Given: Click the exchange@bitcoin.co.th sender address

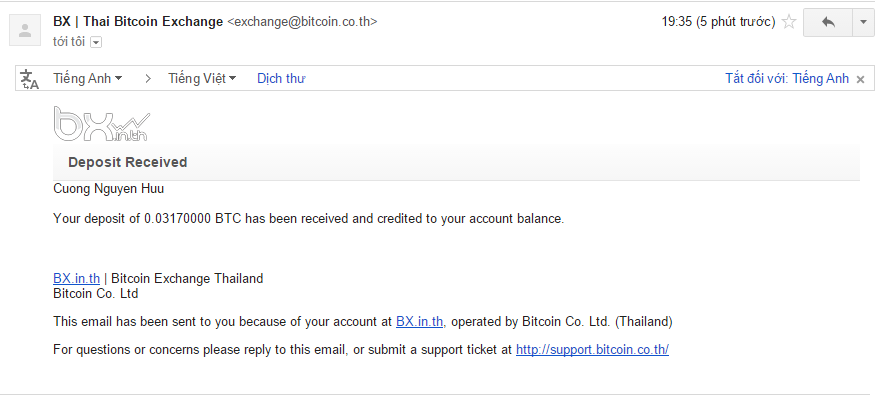Looking at the screenshot, I should [303, 22].
